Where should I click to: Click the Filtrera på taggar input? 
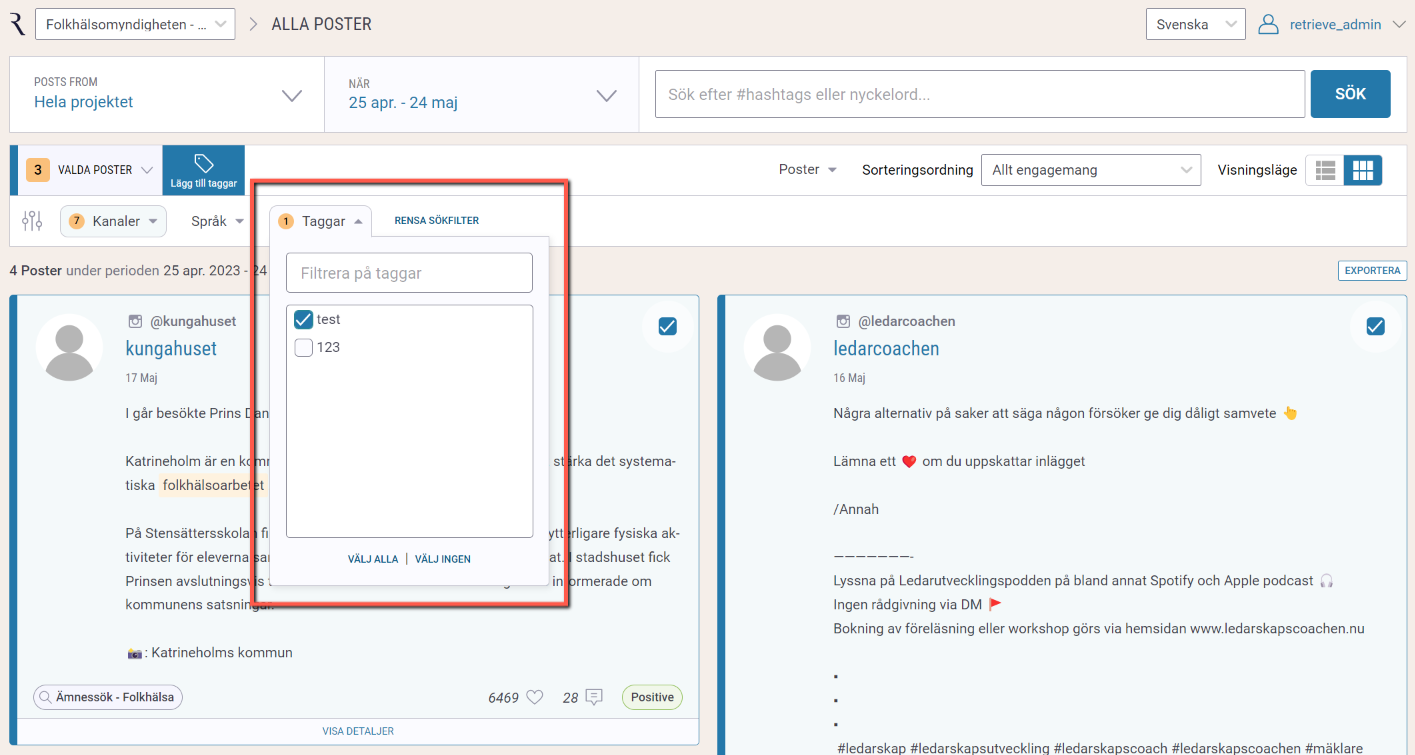(x=409, y=273)
